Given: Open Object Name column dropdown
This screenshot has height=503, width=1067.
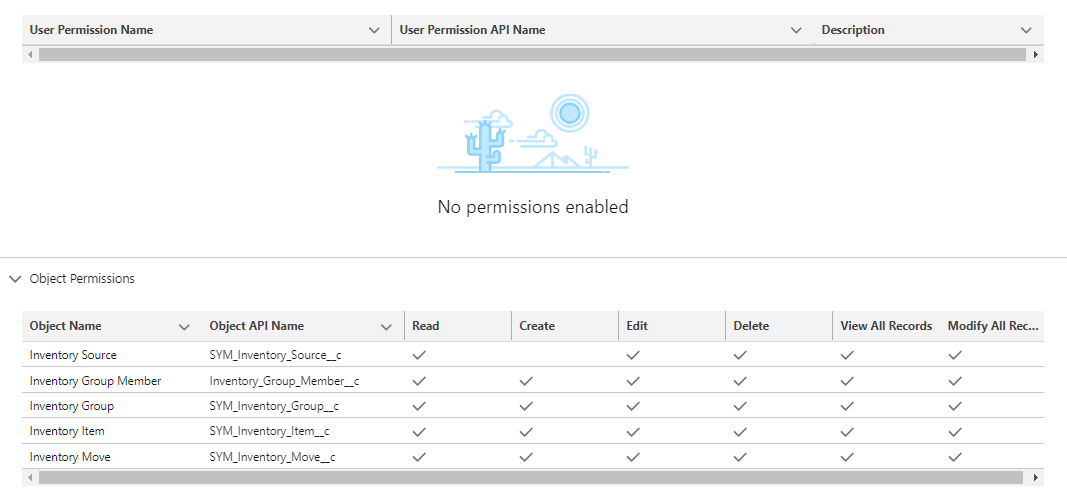Looking at the screenshot, I should coord(184,327).
